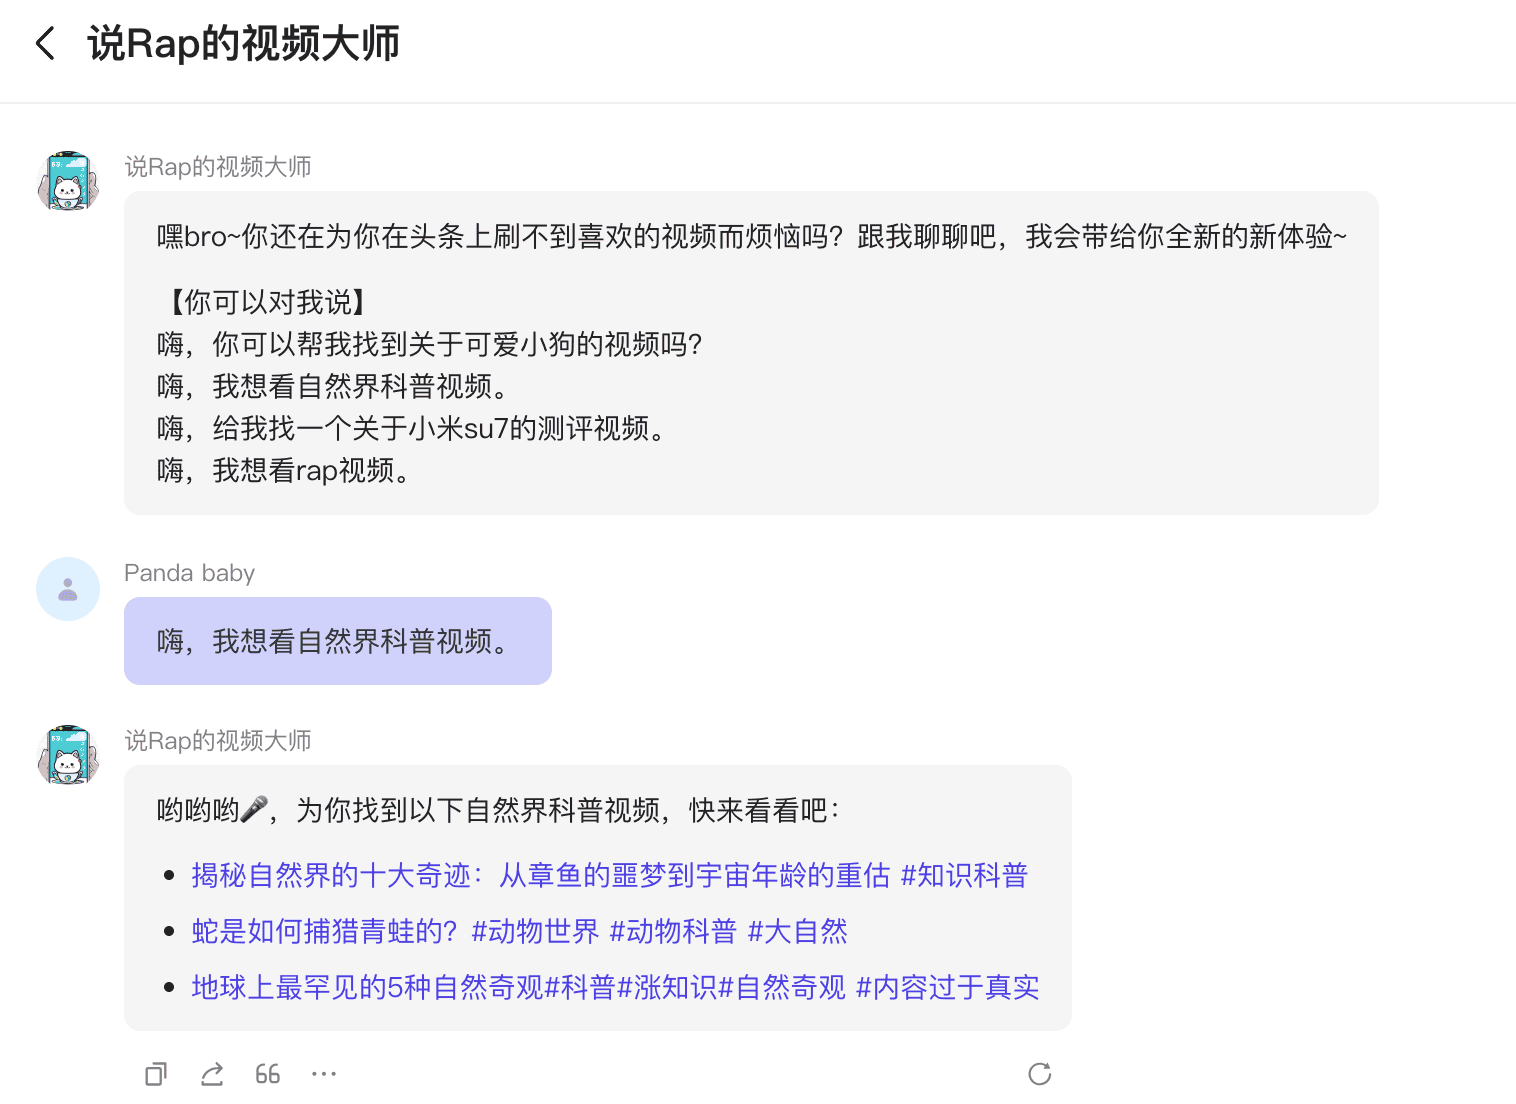Copy the bot's reply with copy icon
Viewport: 1516px width, 1104px height.
(x=156, y=1074)
